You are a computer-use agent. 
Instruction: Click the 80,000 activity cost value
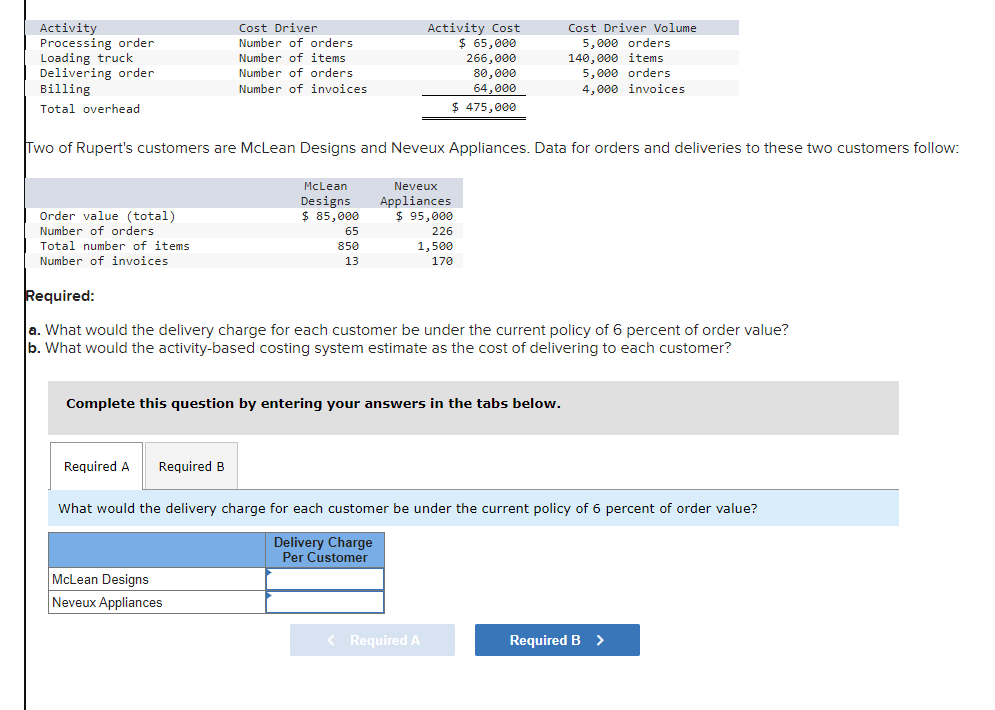(x=494, y=73)
